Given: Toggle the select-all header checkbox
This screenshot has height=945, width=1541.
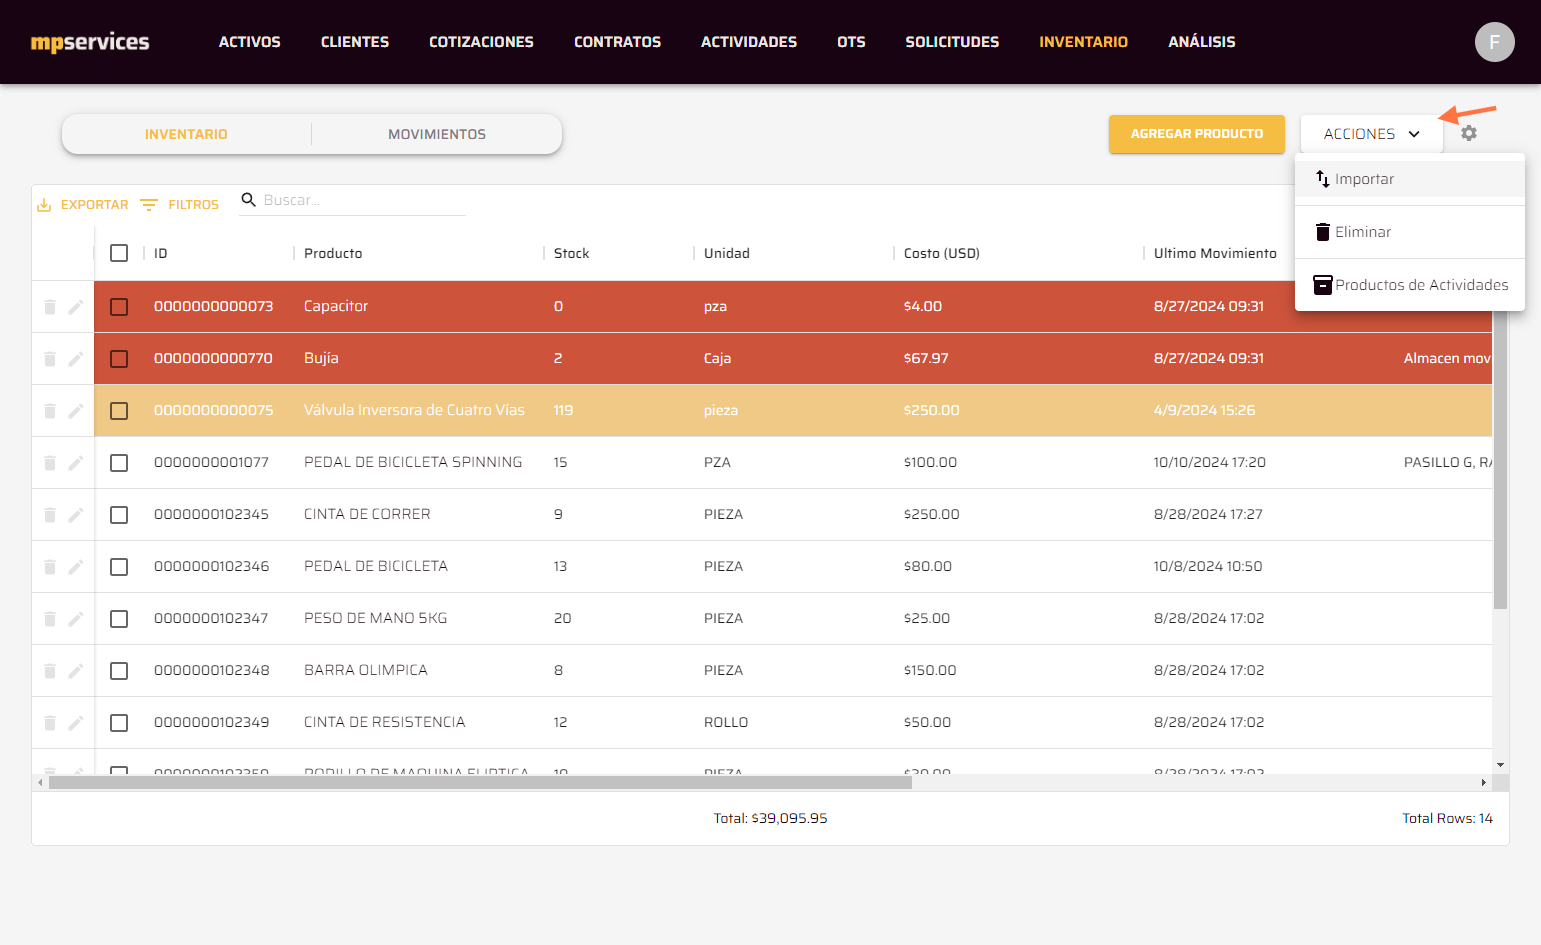Looking at the screenshot, I should 119,253.
